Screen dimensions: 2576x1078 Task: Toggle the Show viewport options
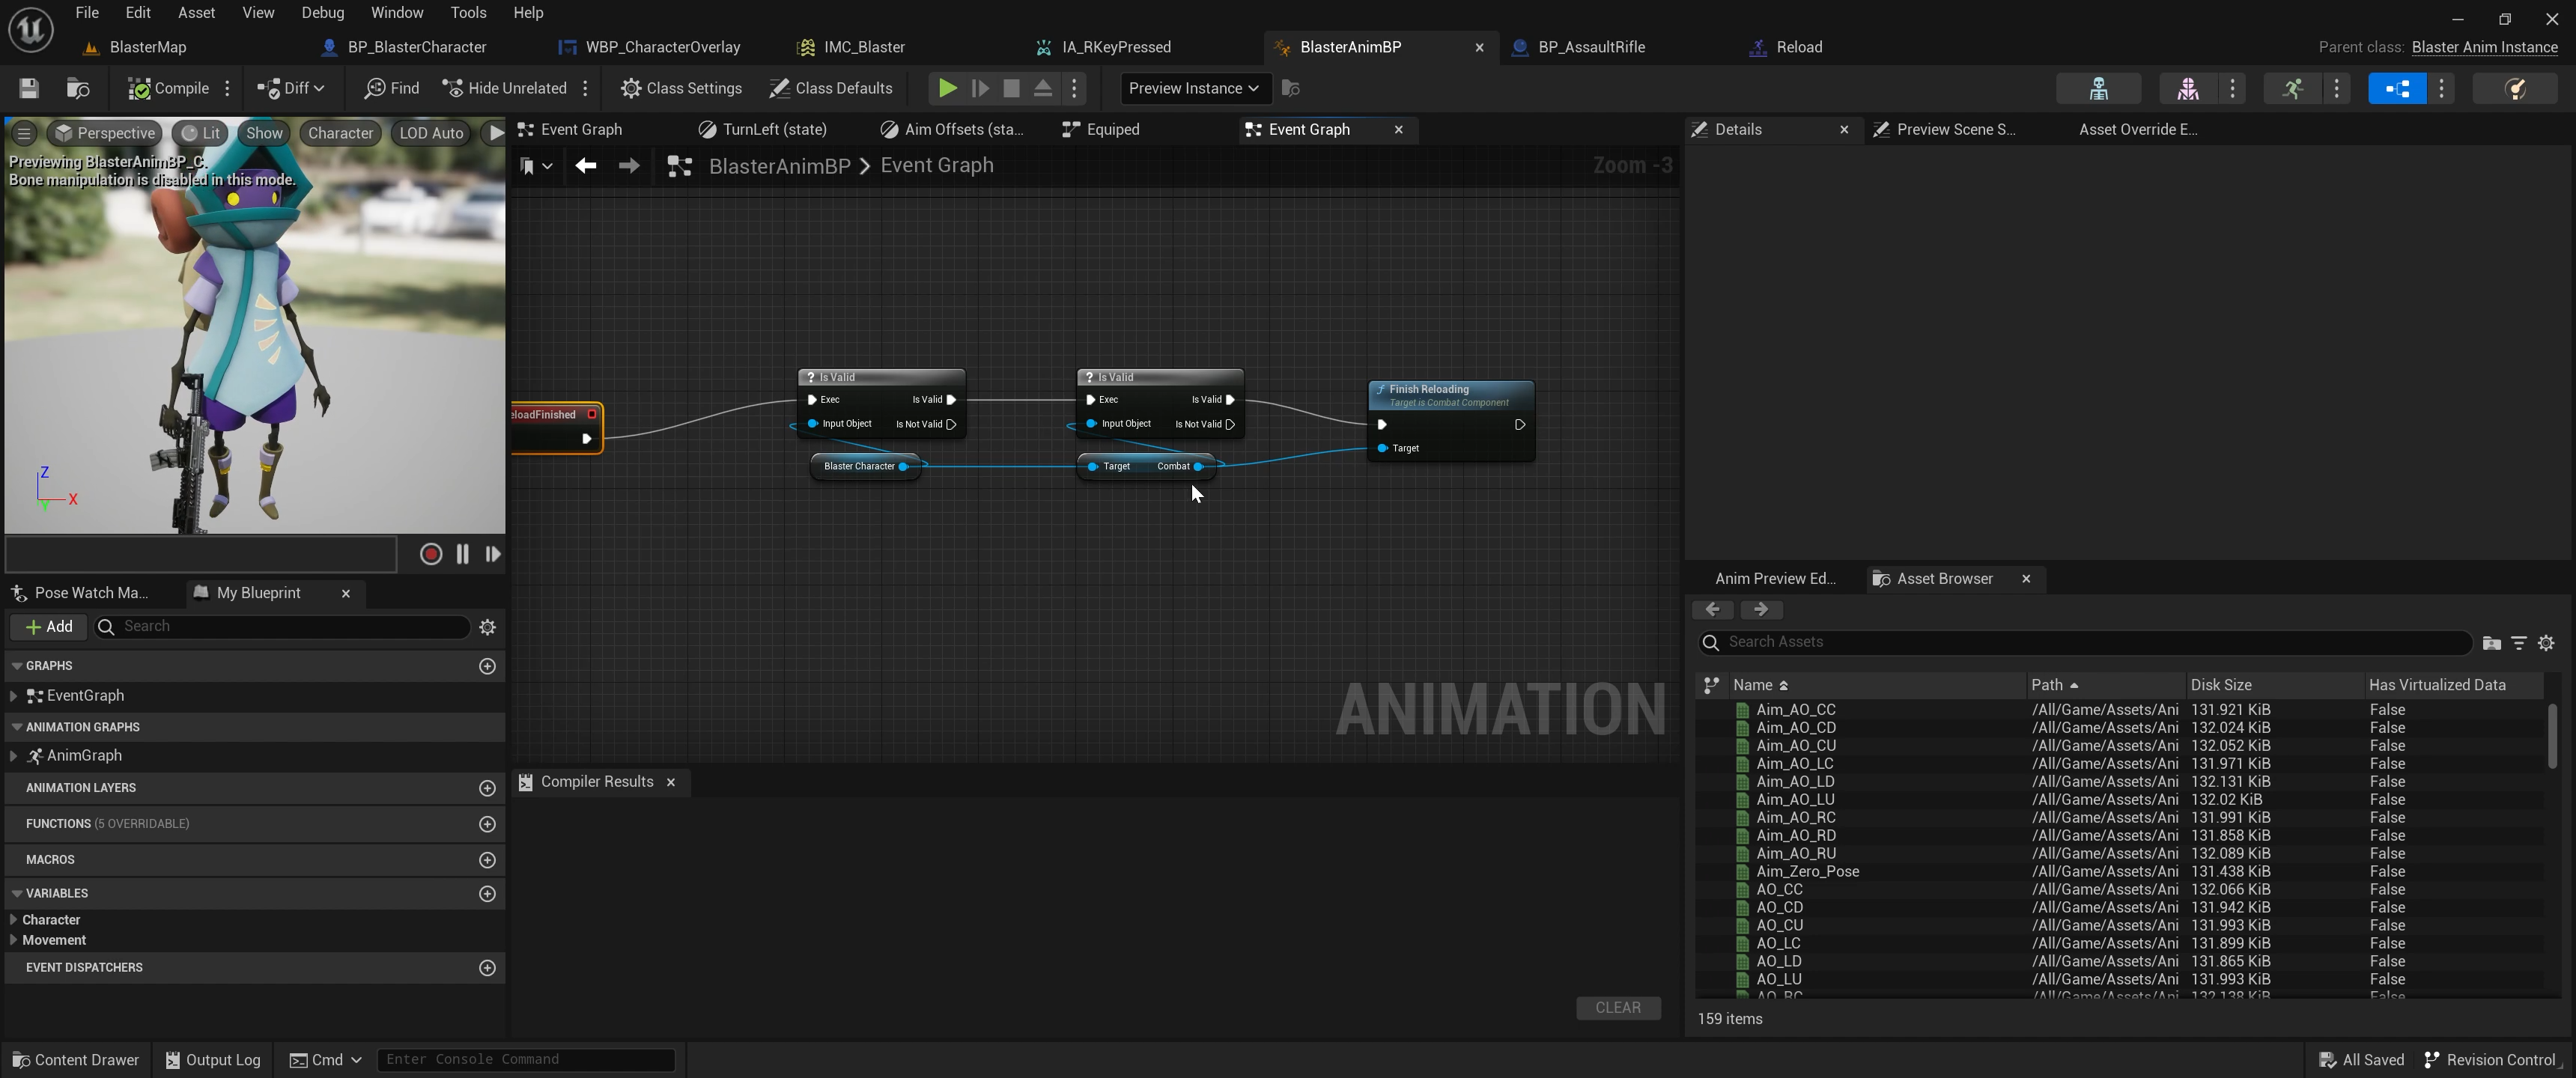point(264,133)
